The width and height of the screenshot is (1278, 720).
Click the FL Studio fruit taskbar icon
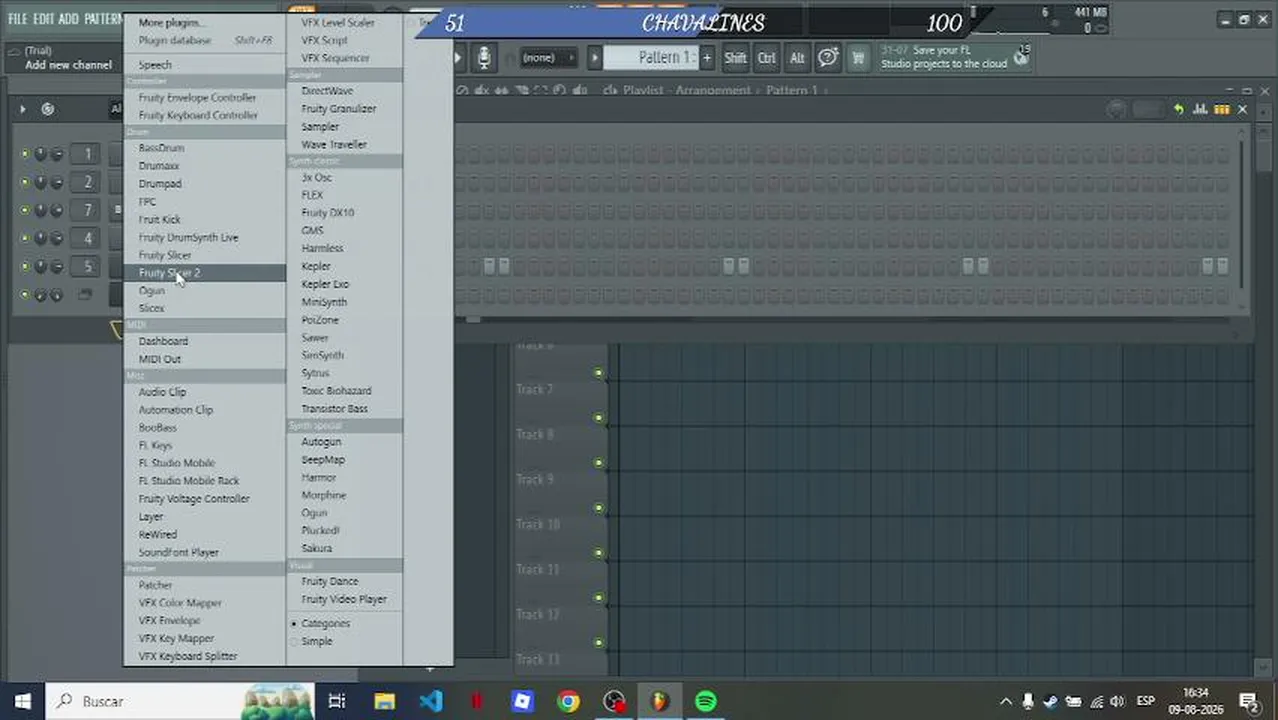[660, 701]
